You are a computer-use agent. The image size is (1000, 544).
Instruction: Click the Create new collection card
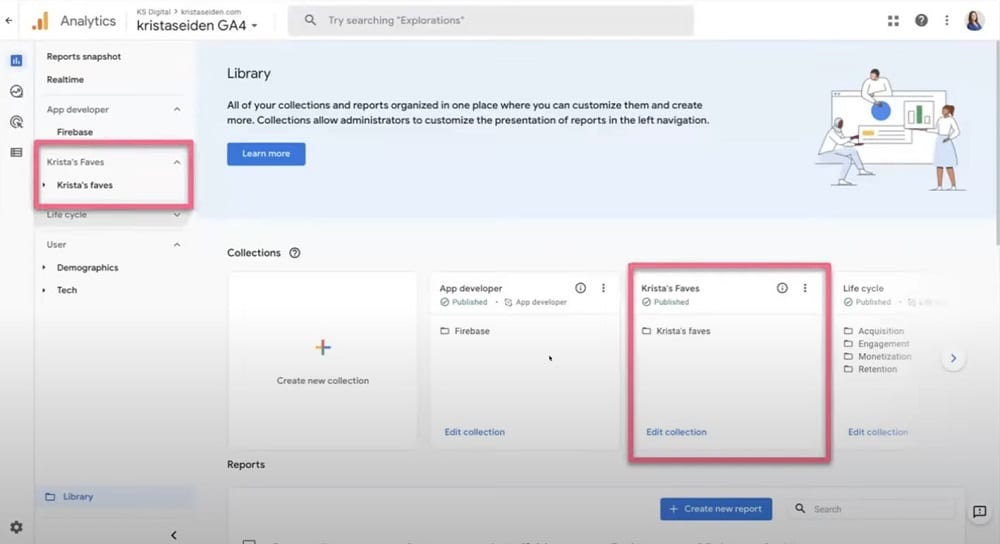(322, 360)
